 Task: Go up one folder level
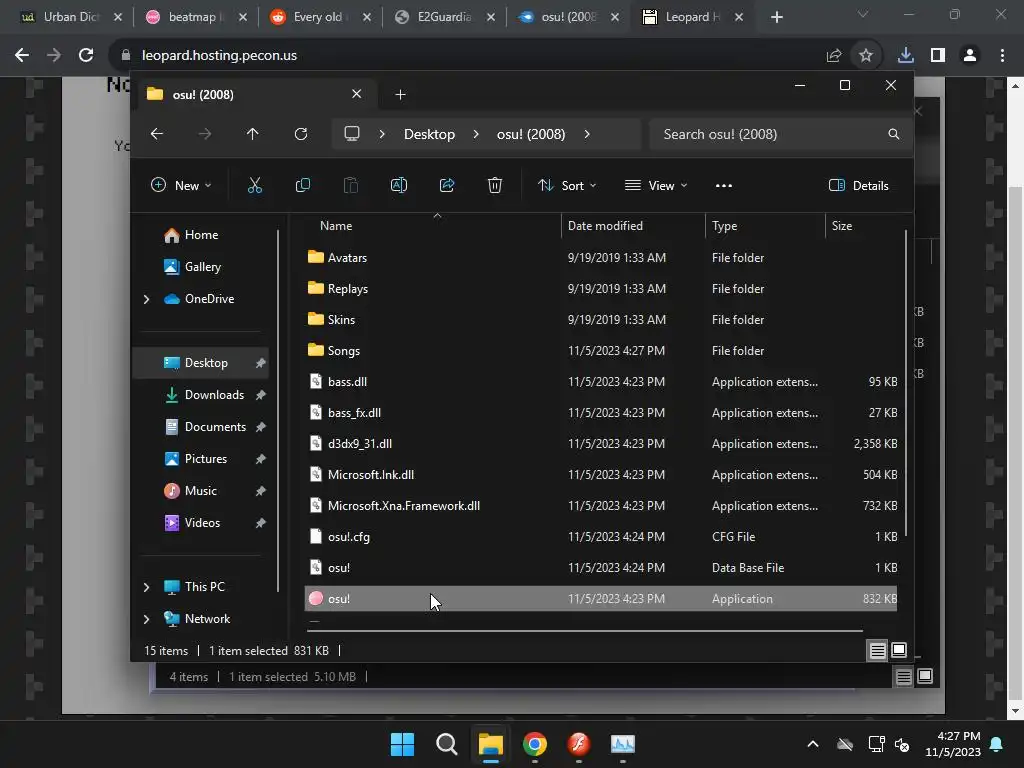click(x=253, y=134)
